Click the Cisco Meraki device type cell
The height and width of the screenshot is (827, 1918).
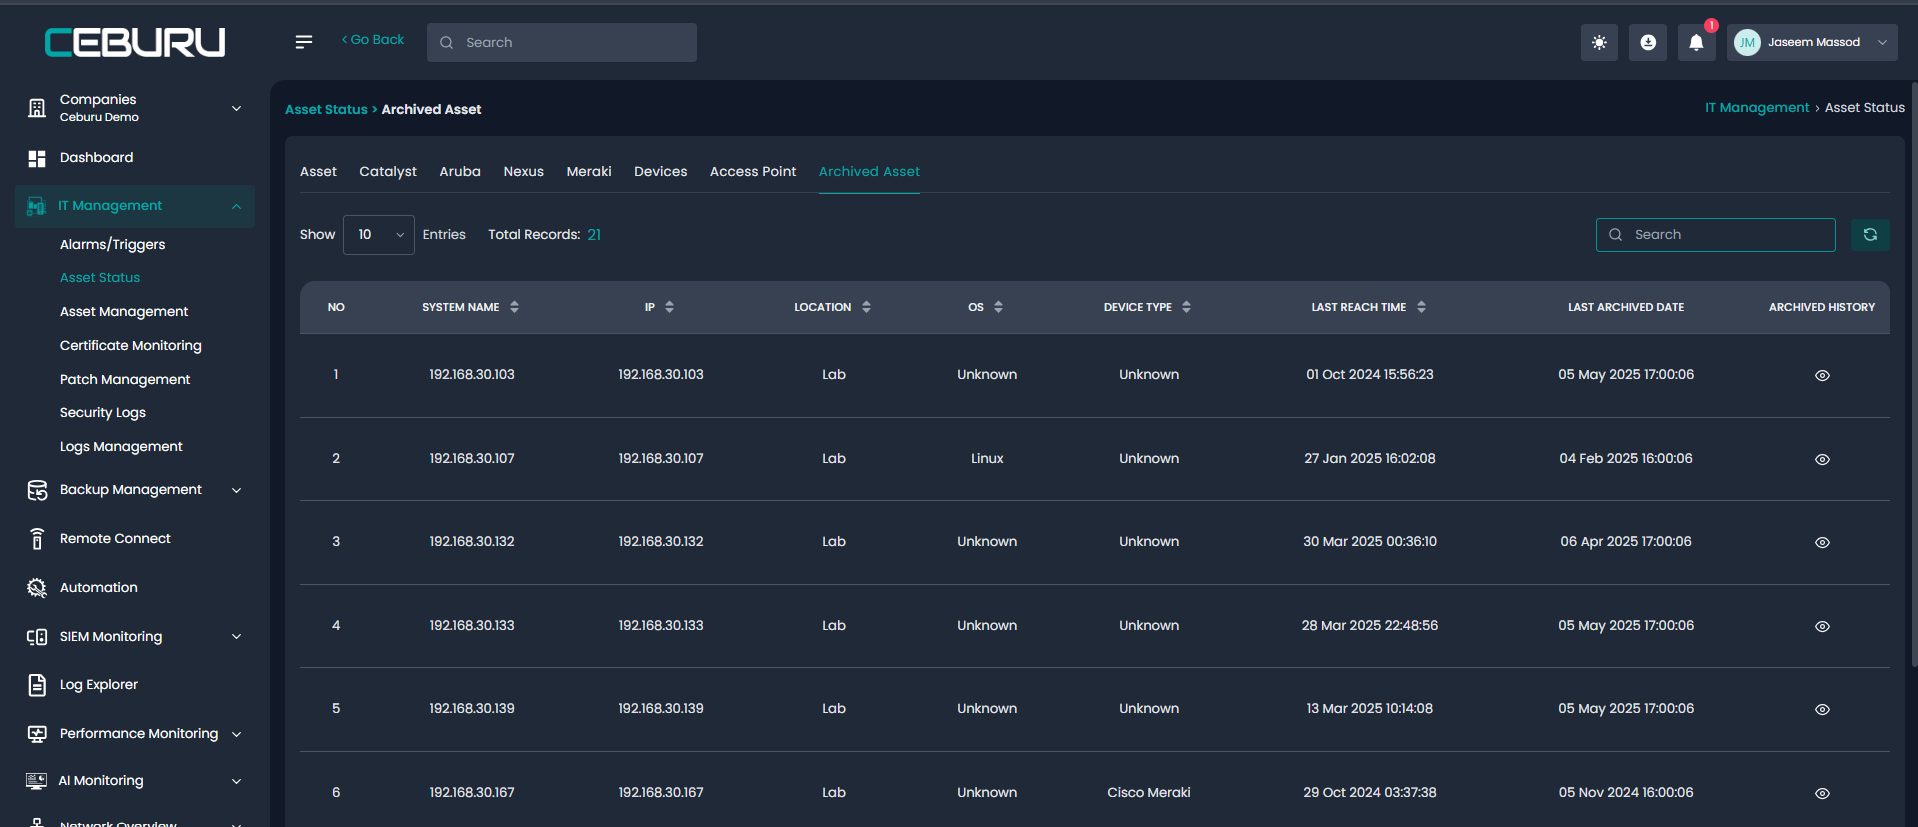pyautogui.click(x=1148, y=793)
